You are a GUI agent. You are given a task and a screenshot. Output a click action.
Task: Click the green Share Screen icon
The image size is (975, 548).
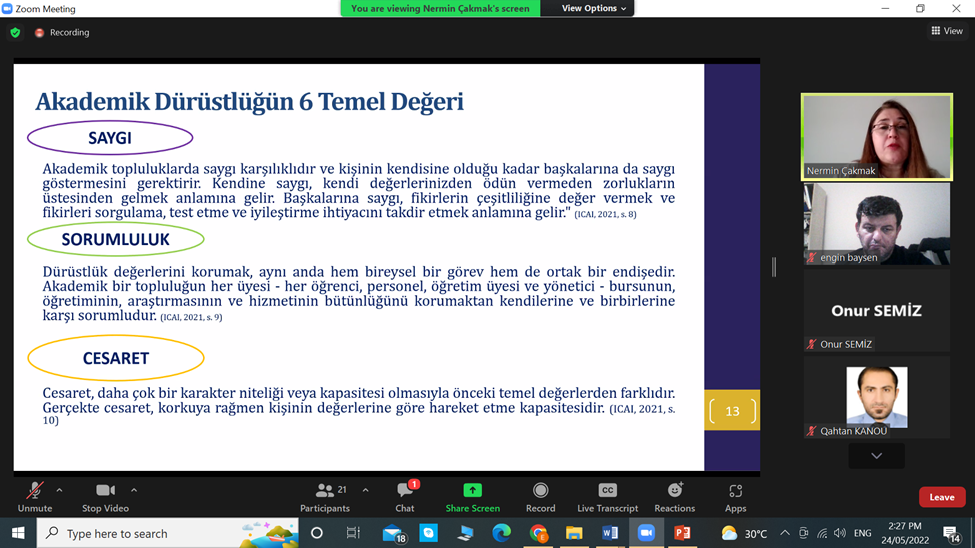pyautogui.click(x=472, y=491)
